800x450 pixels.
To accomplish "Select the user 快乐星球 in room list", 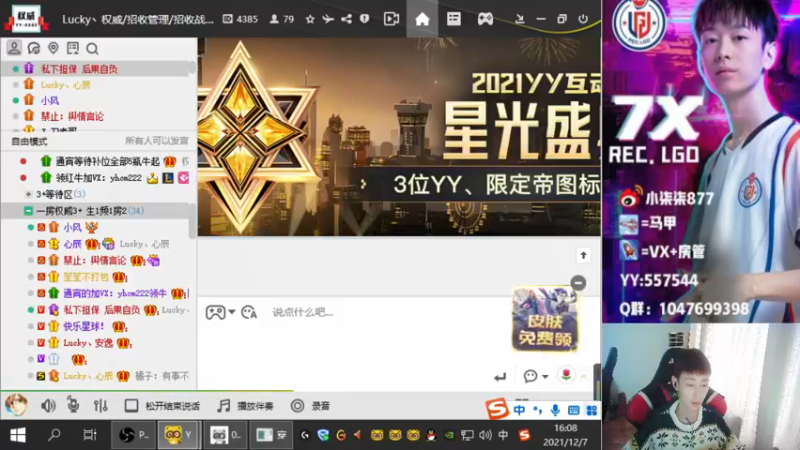I will coord(84,326).
